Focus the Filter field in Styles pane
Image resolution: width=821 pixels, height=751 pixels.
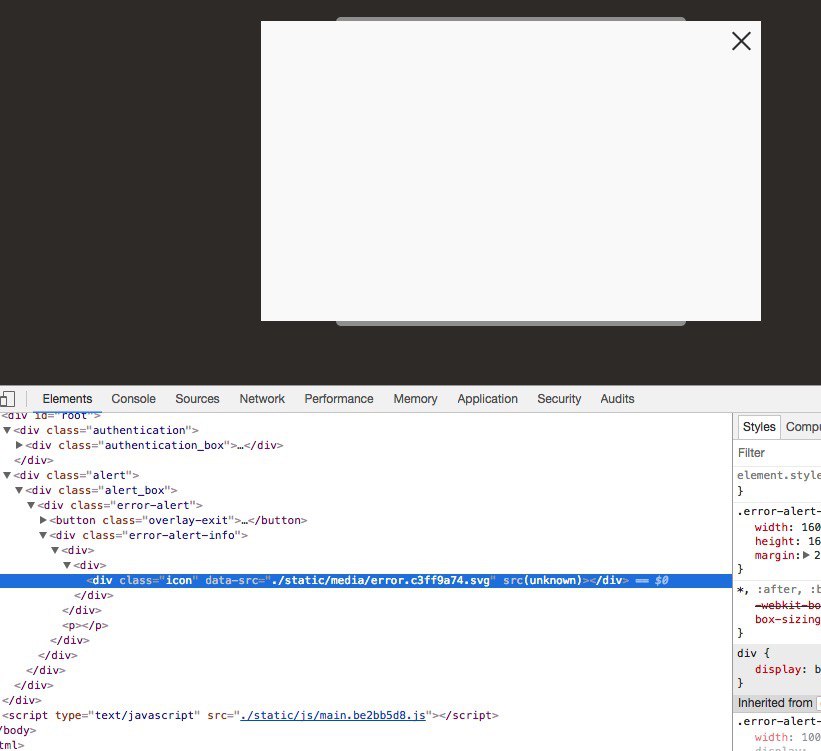pyautogui.click(x=778, y=452)
